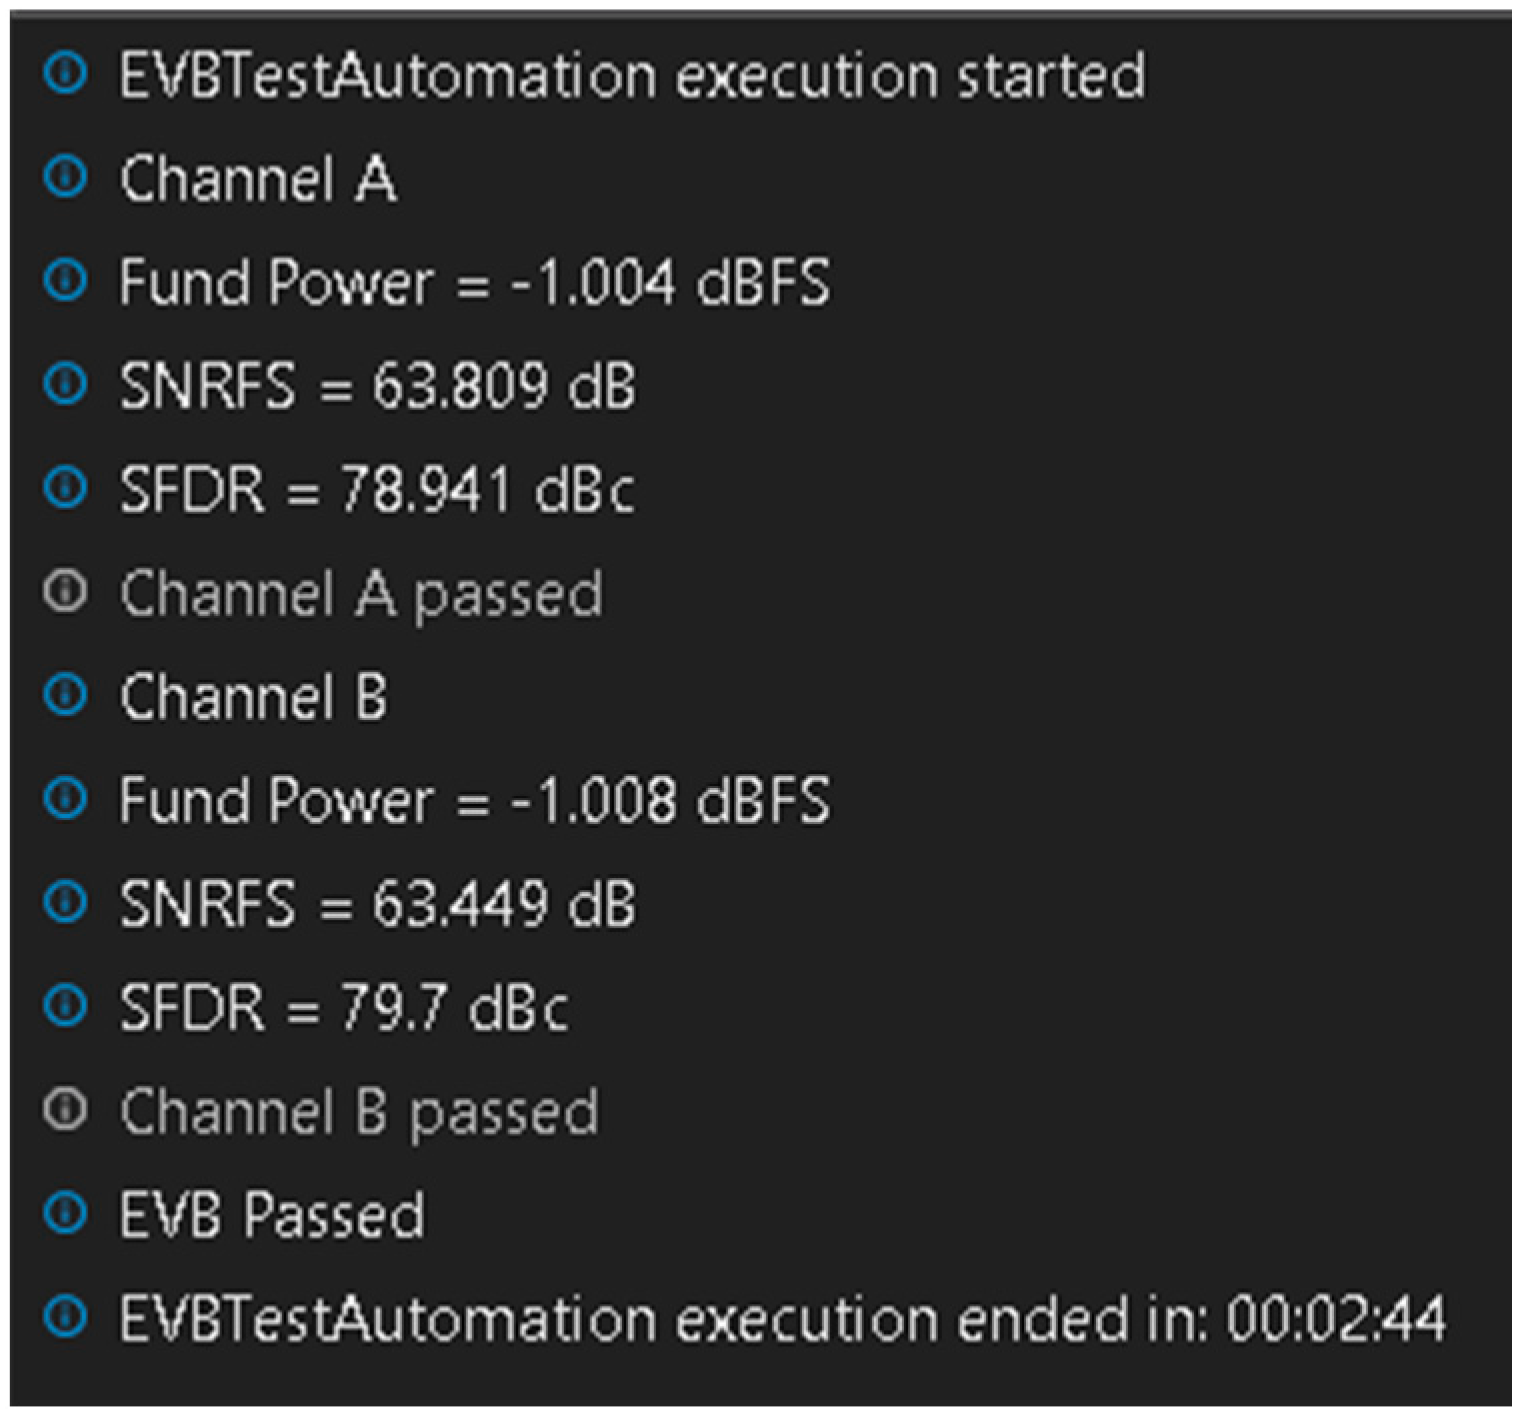Click info icon next to Channel A
1522x1421 pixels.
pyautogui.click(x=66, y=178)
